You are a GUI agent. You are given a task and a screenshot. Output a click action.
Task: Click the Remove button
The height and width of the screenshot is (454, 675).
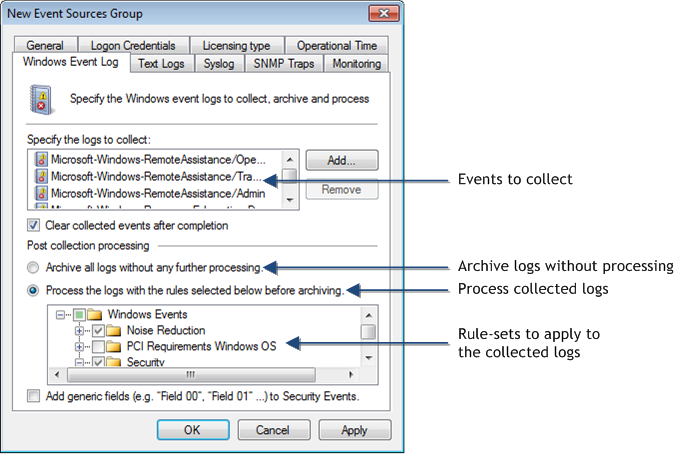pyautogui.click(x=342, y=189)
